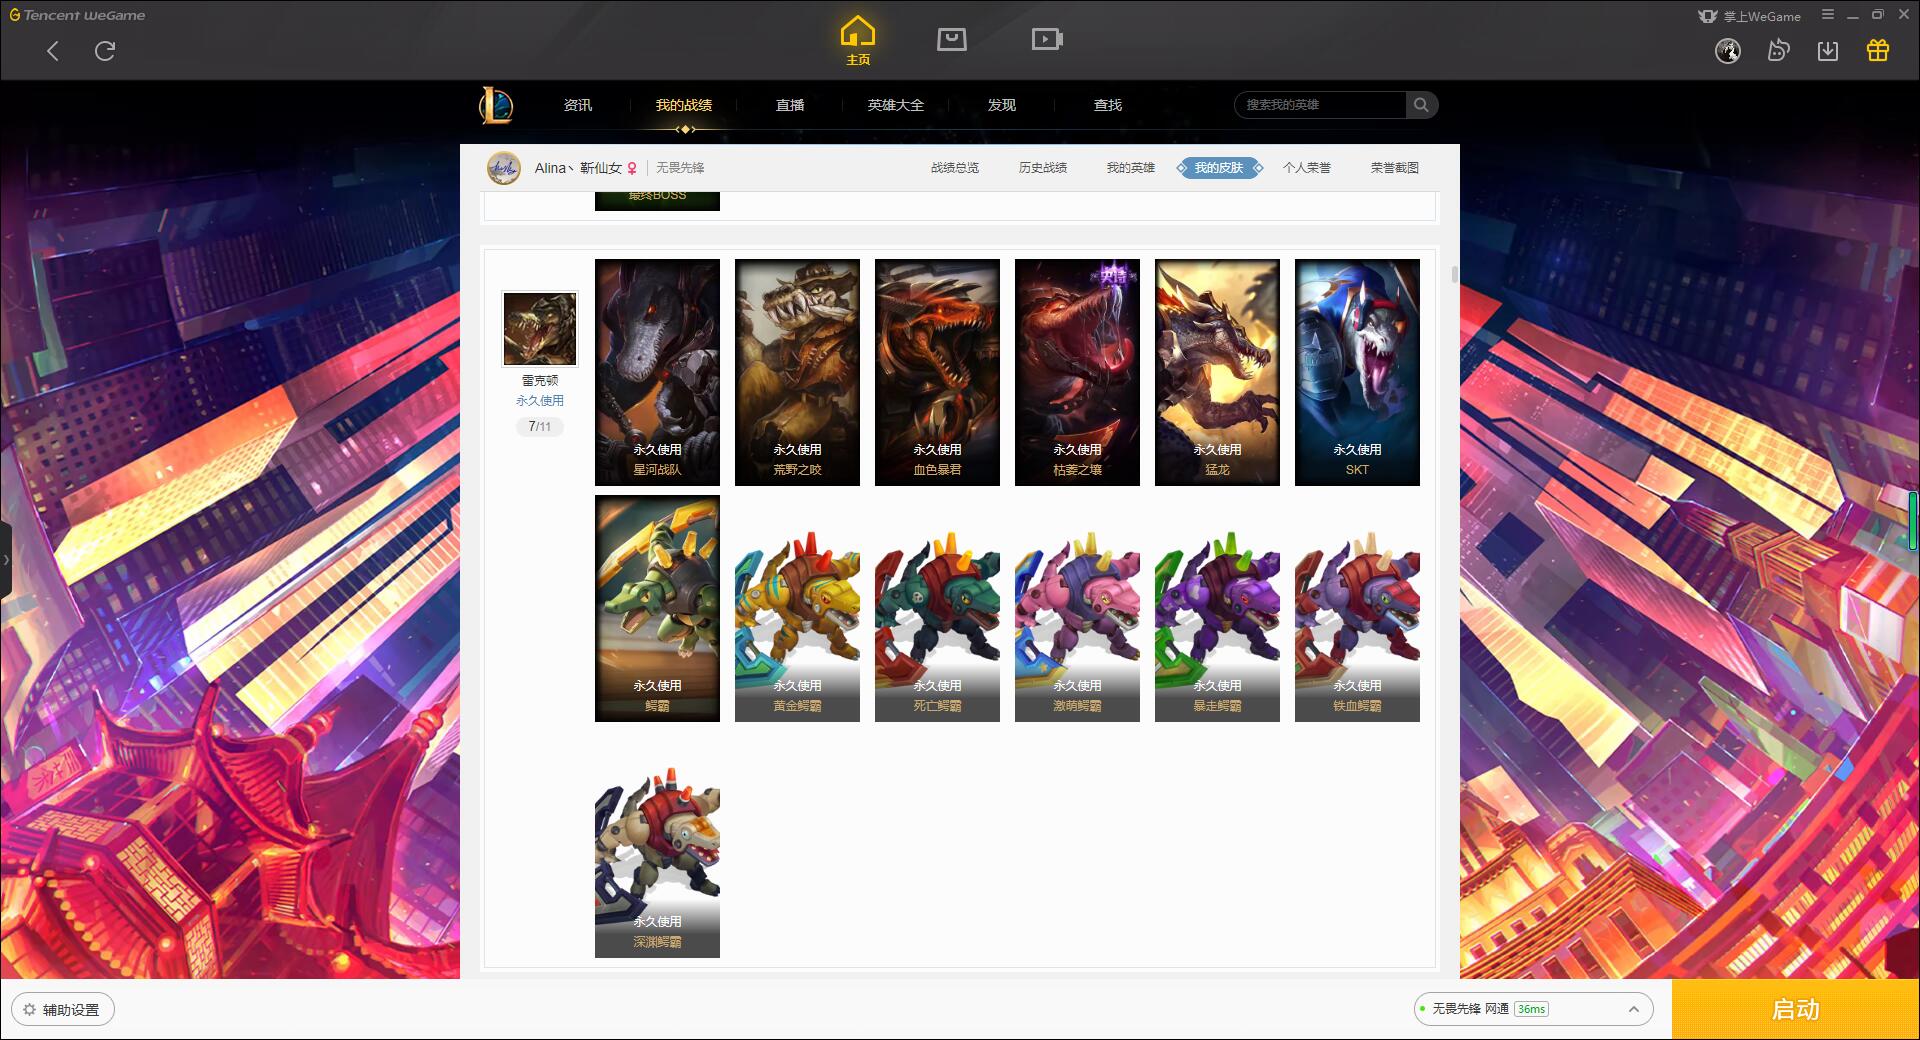The height and width of the screenshot is (1040, 1920).
Task: Expand the collapsed left side panel arrow
Action: tap(5, 560)
